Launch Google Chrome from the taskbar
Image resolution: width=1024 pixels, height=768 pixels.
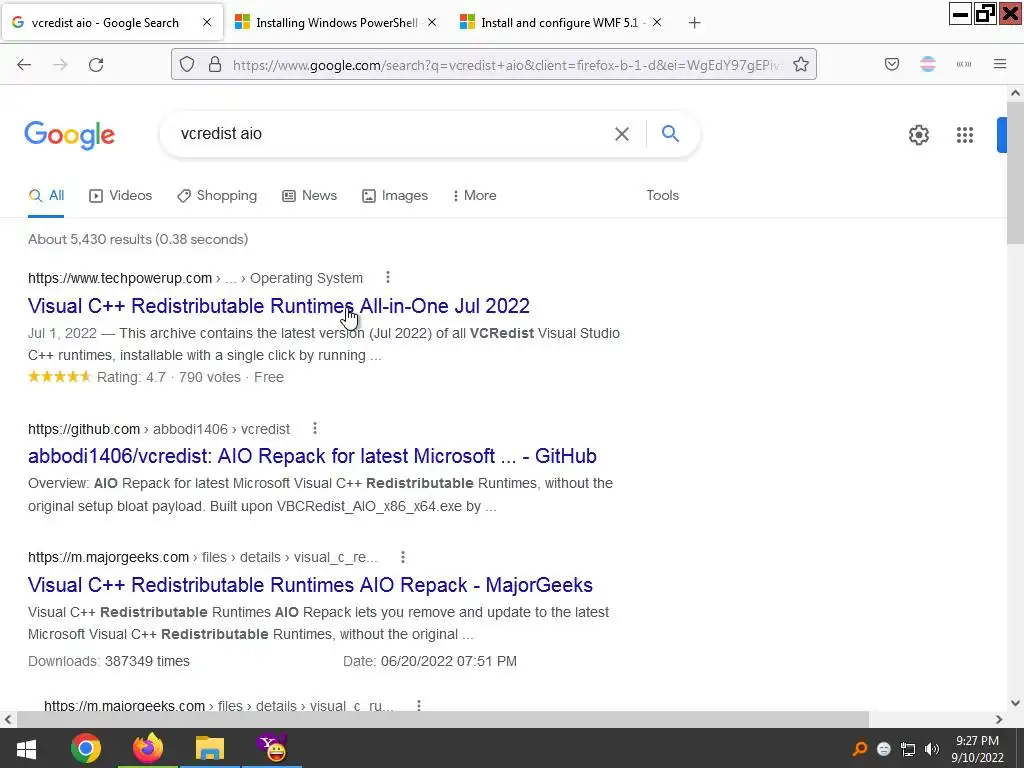point(86,748)
